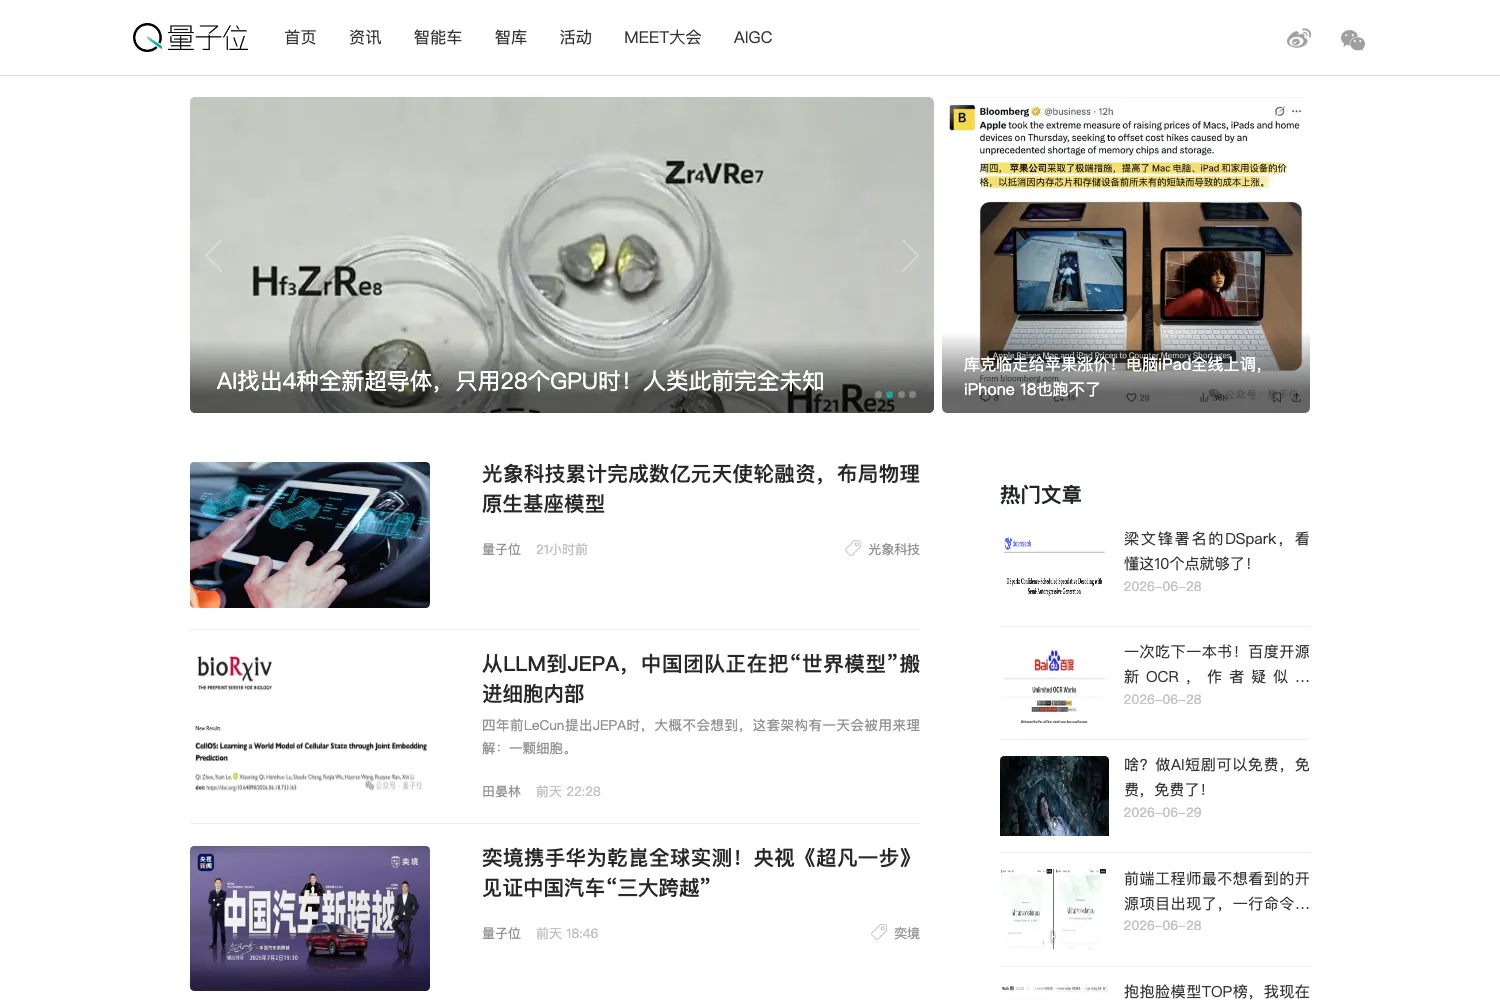This screenshot has width=1500, height=1000.
Task: Open 量子位 author link under 奕境 article
Action: (501, 933)
